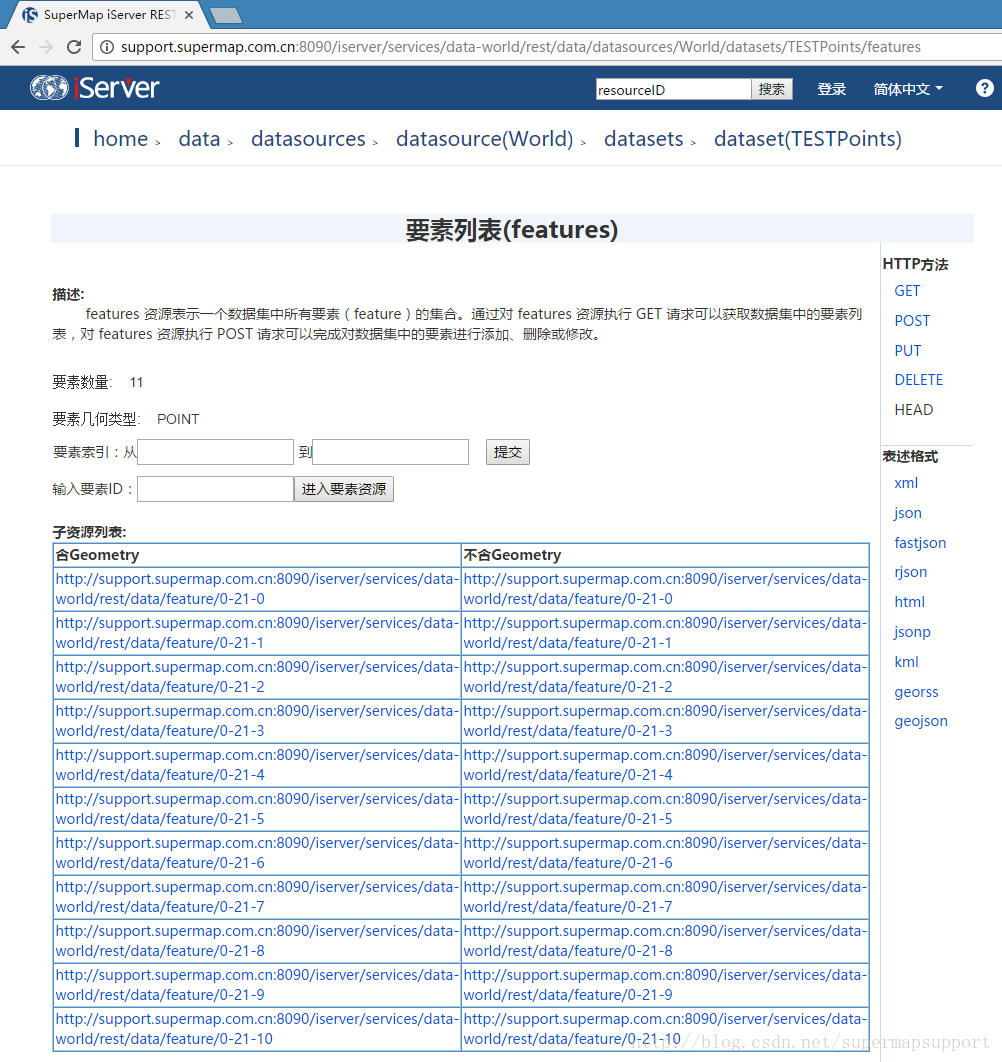Screen dimensions: 1002x1062
Task: Open feature 0-21-2 link in 不含Geometry column
Action: coord(665,677)
